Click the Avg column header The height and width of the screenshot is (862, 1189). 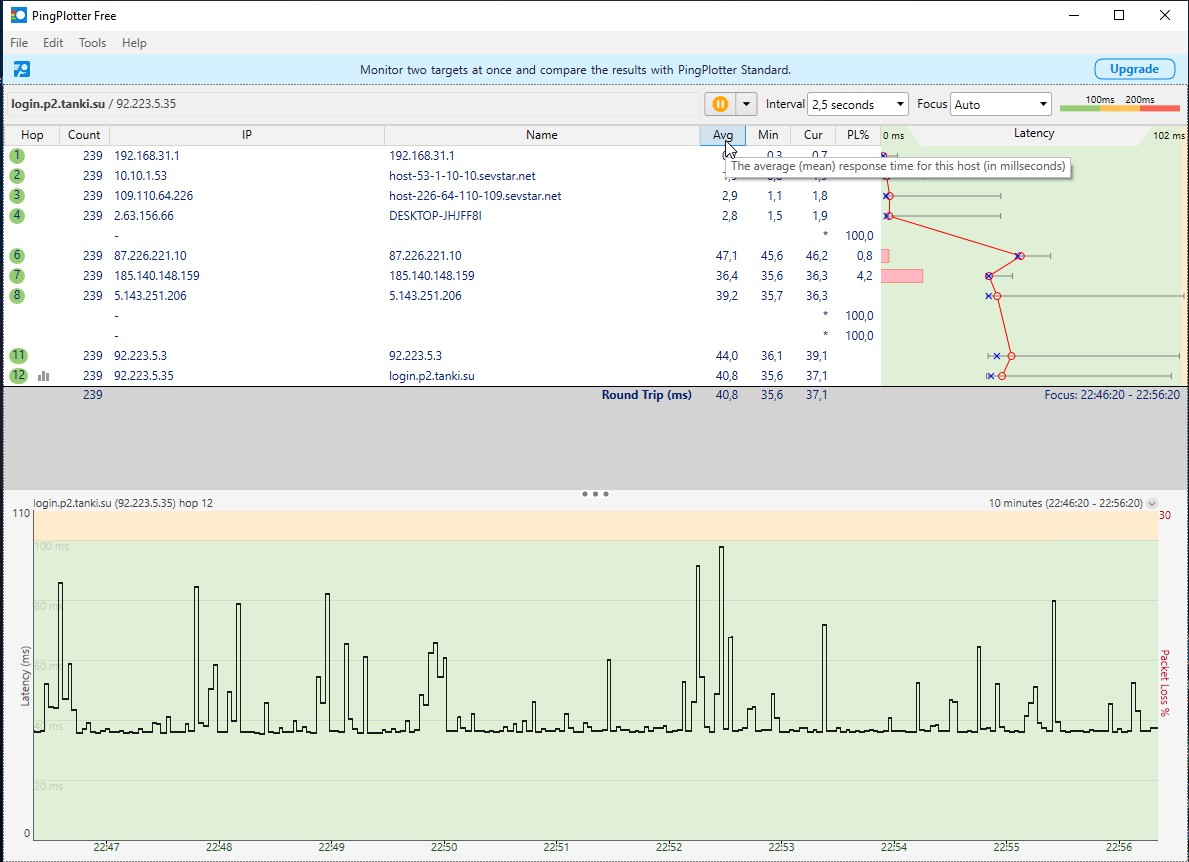click(x=722, y=135)
